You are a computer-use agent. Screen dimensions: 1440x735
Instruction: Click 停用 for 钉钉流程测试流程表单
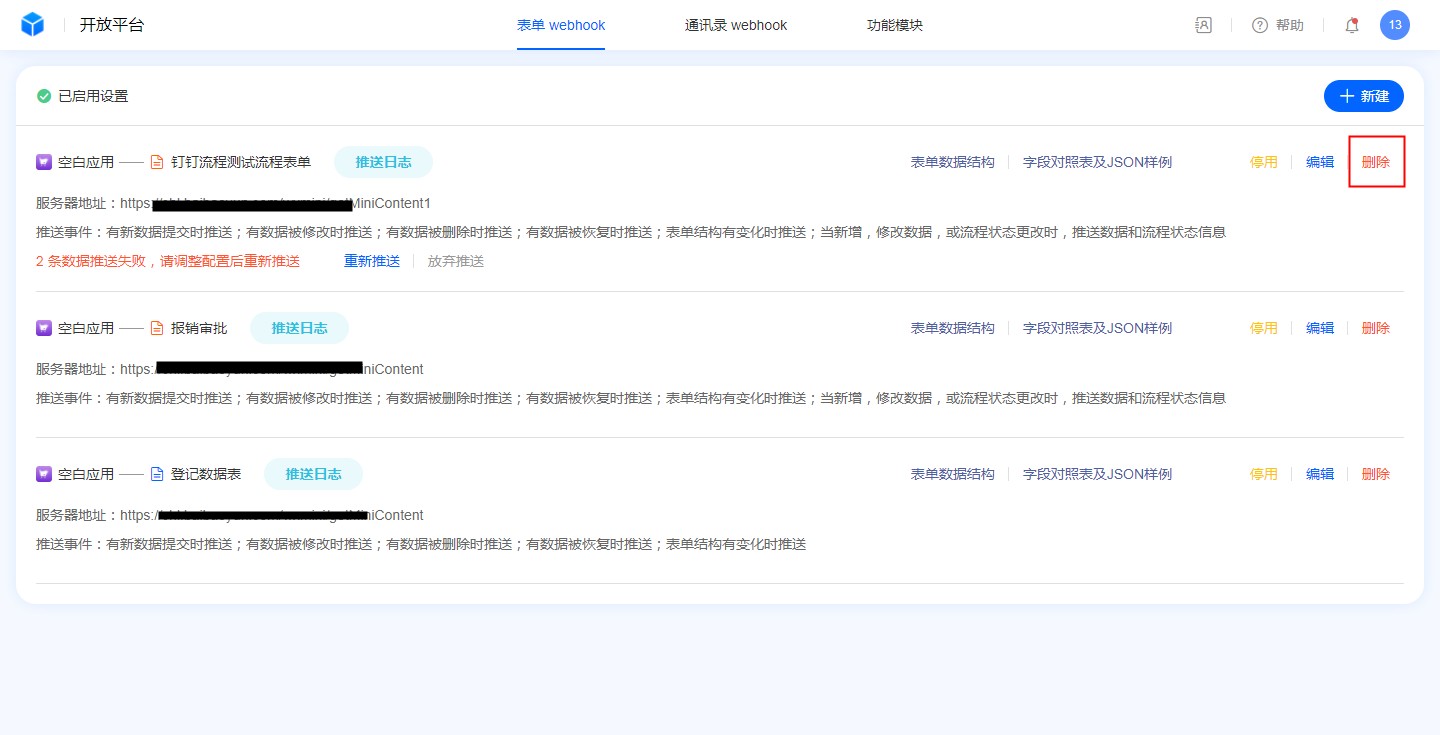coord(1264,162)
